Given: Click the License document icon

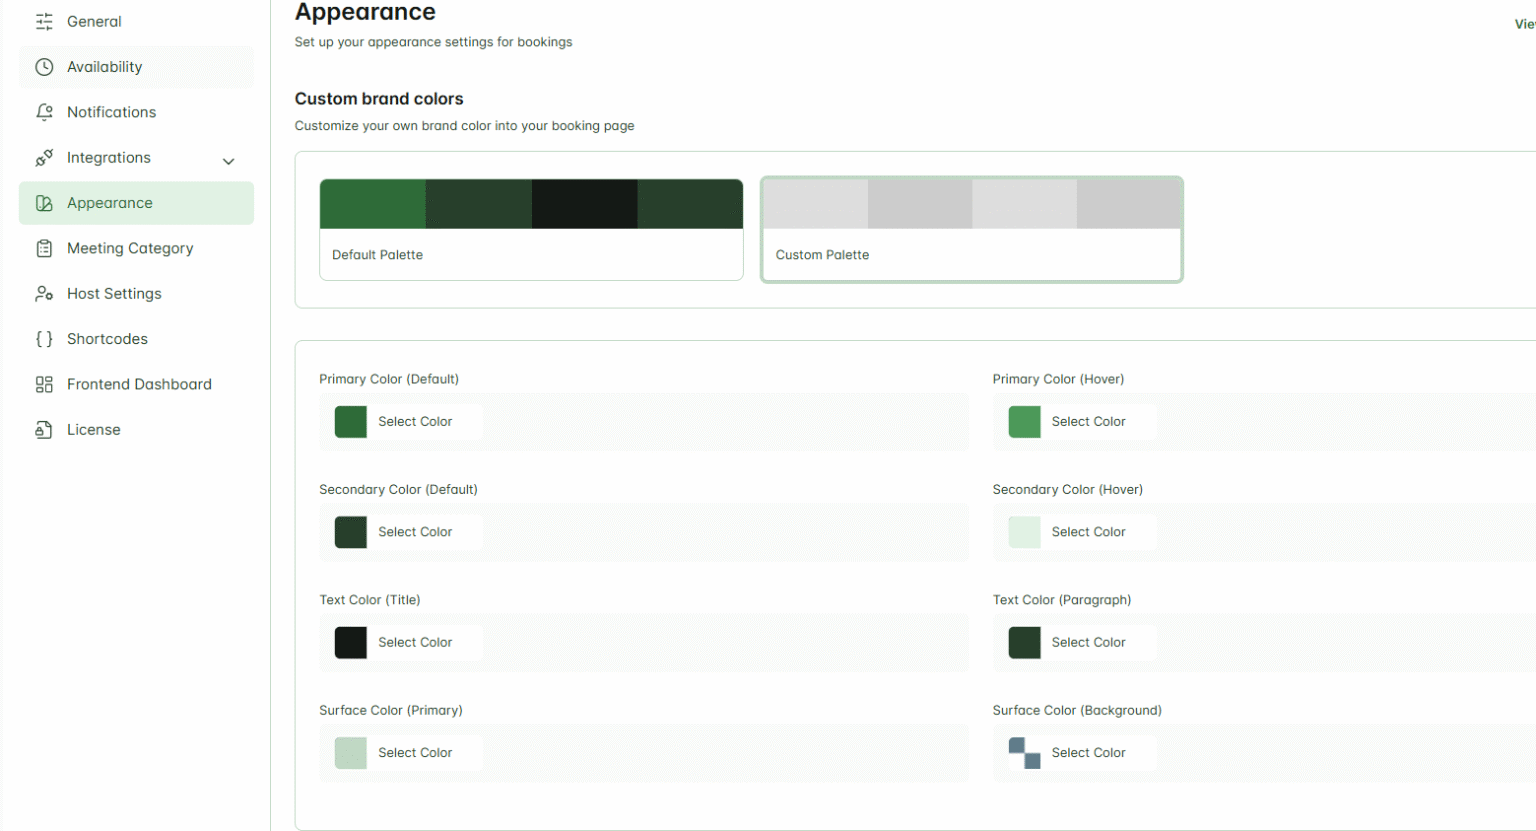Looking at the screenshot, I should 44,429.
